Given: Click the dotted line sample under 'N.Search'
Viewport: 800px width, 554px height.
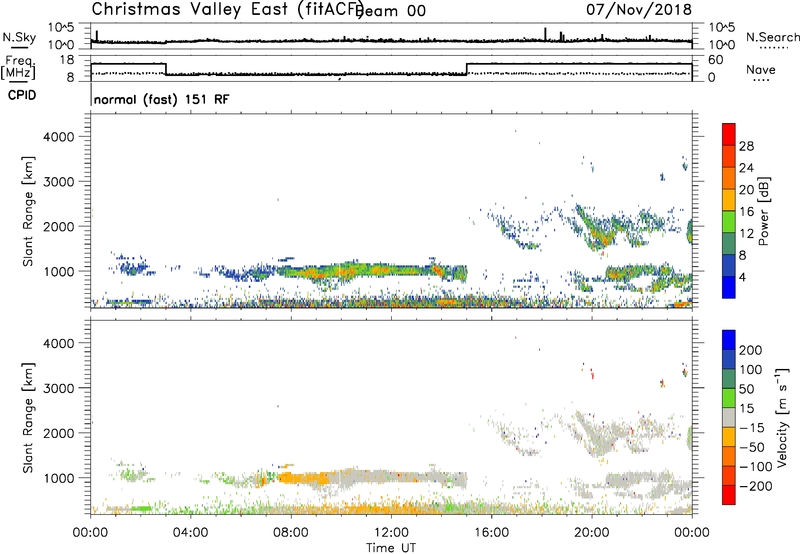Looking at the screenshot, I should coord(774,48).
